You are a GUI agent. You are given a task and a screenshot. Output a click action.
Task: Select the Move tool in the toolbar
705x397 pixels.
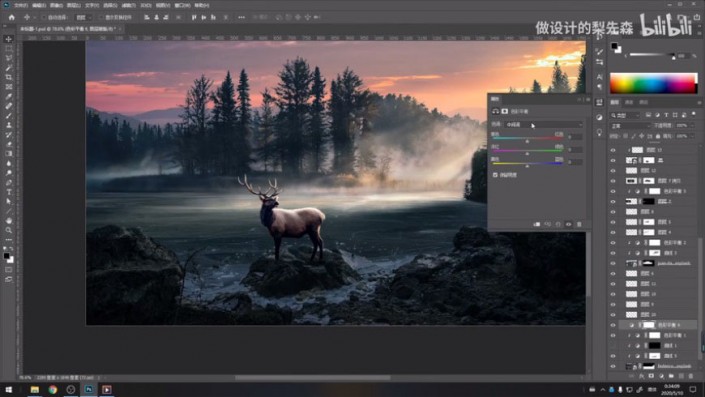click(9, 39)
